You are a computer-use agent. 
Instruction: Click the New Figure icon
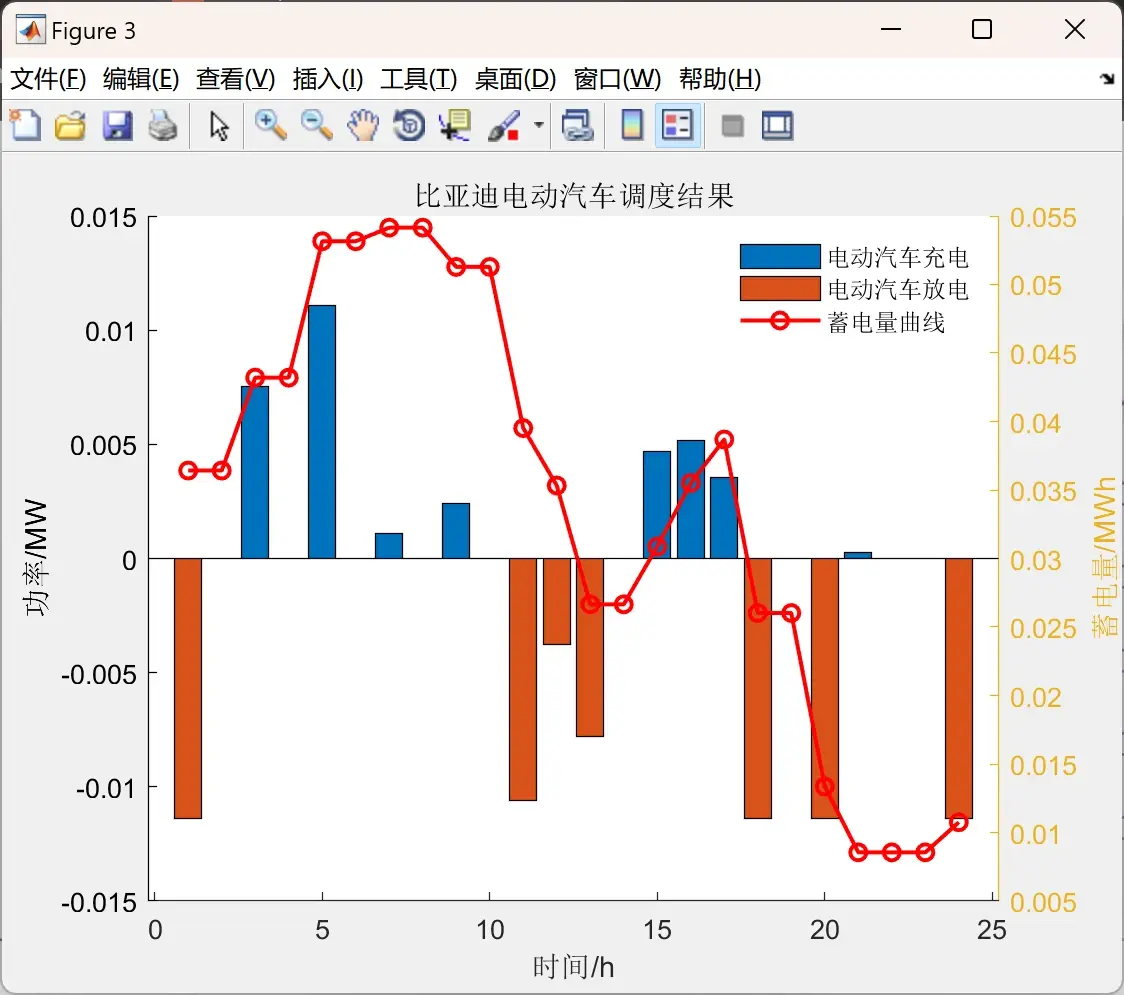[26, 125]
